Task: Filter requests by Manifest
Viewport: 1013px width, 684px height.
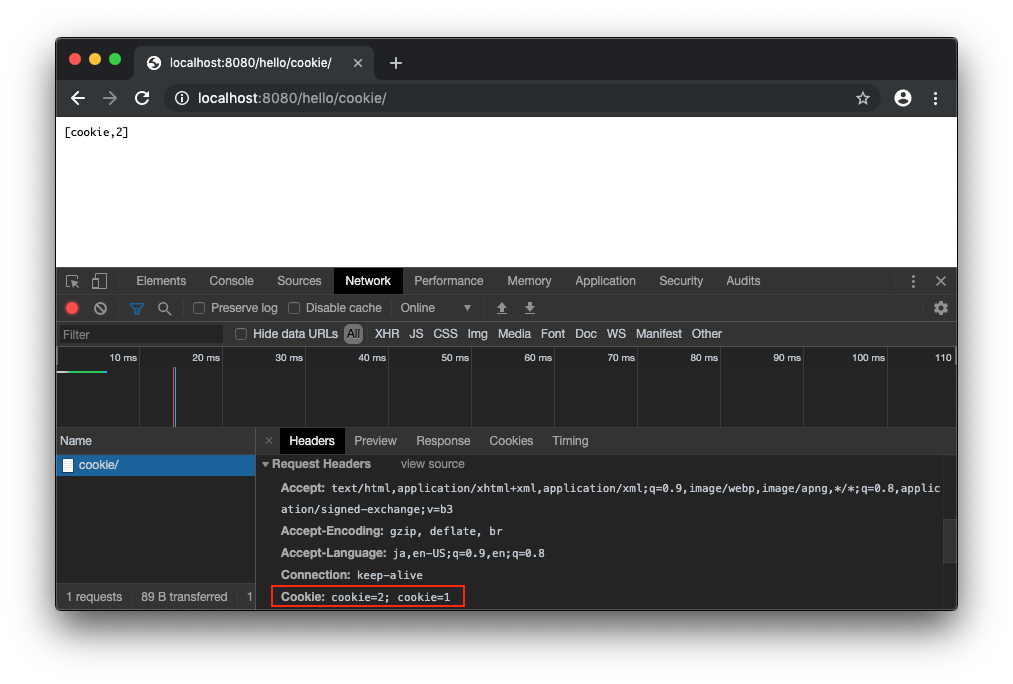Action: tap(658, 334)
